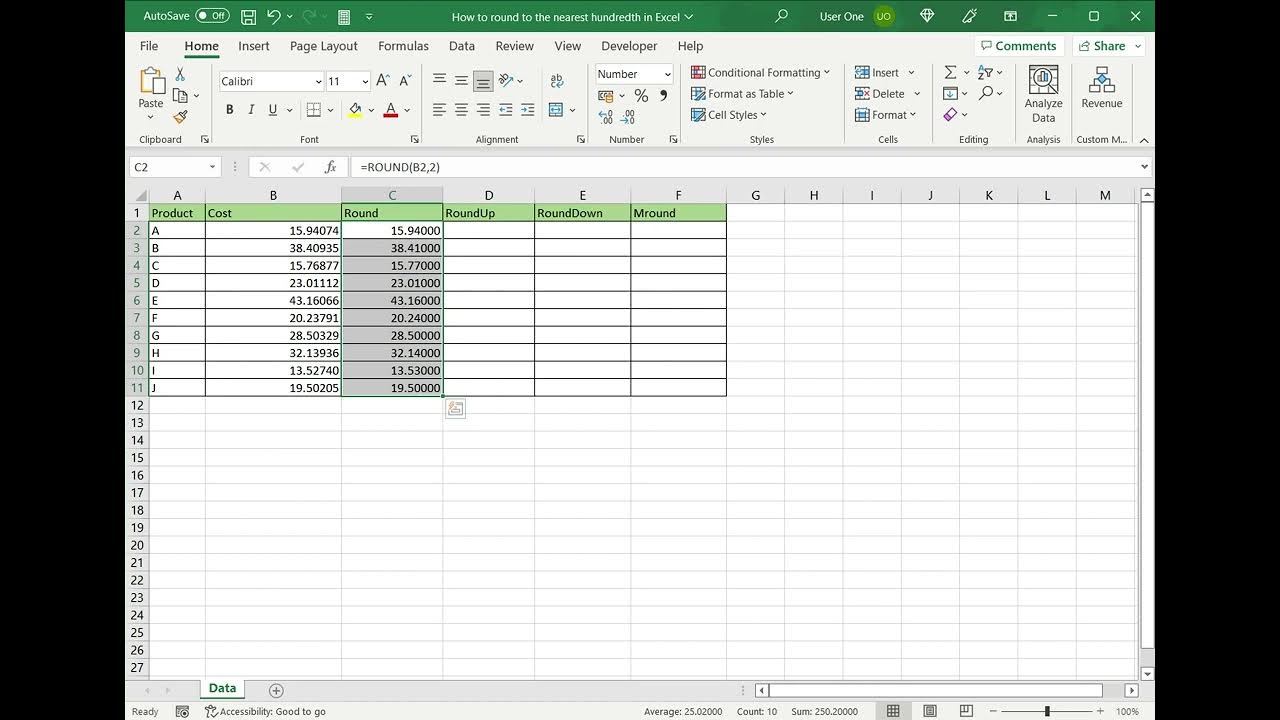Screen dimensions: 1280x720
Task: Click Decrease Indent icon
Action: (506, 110)
